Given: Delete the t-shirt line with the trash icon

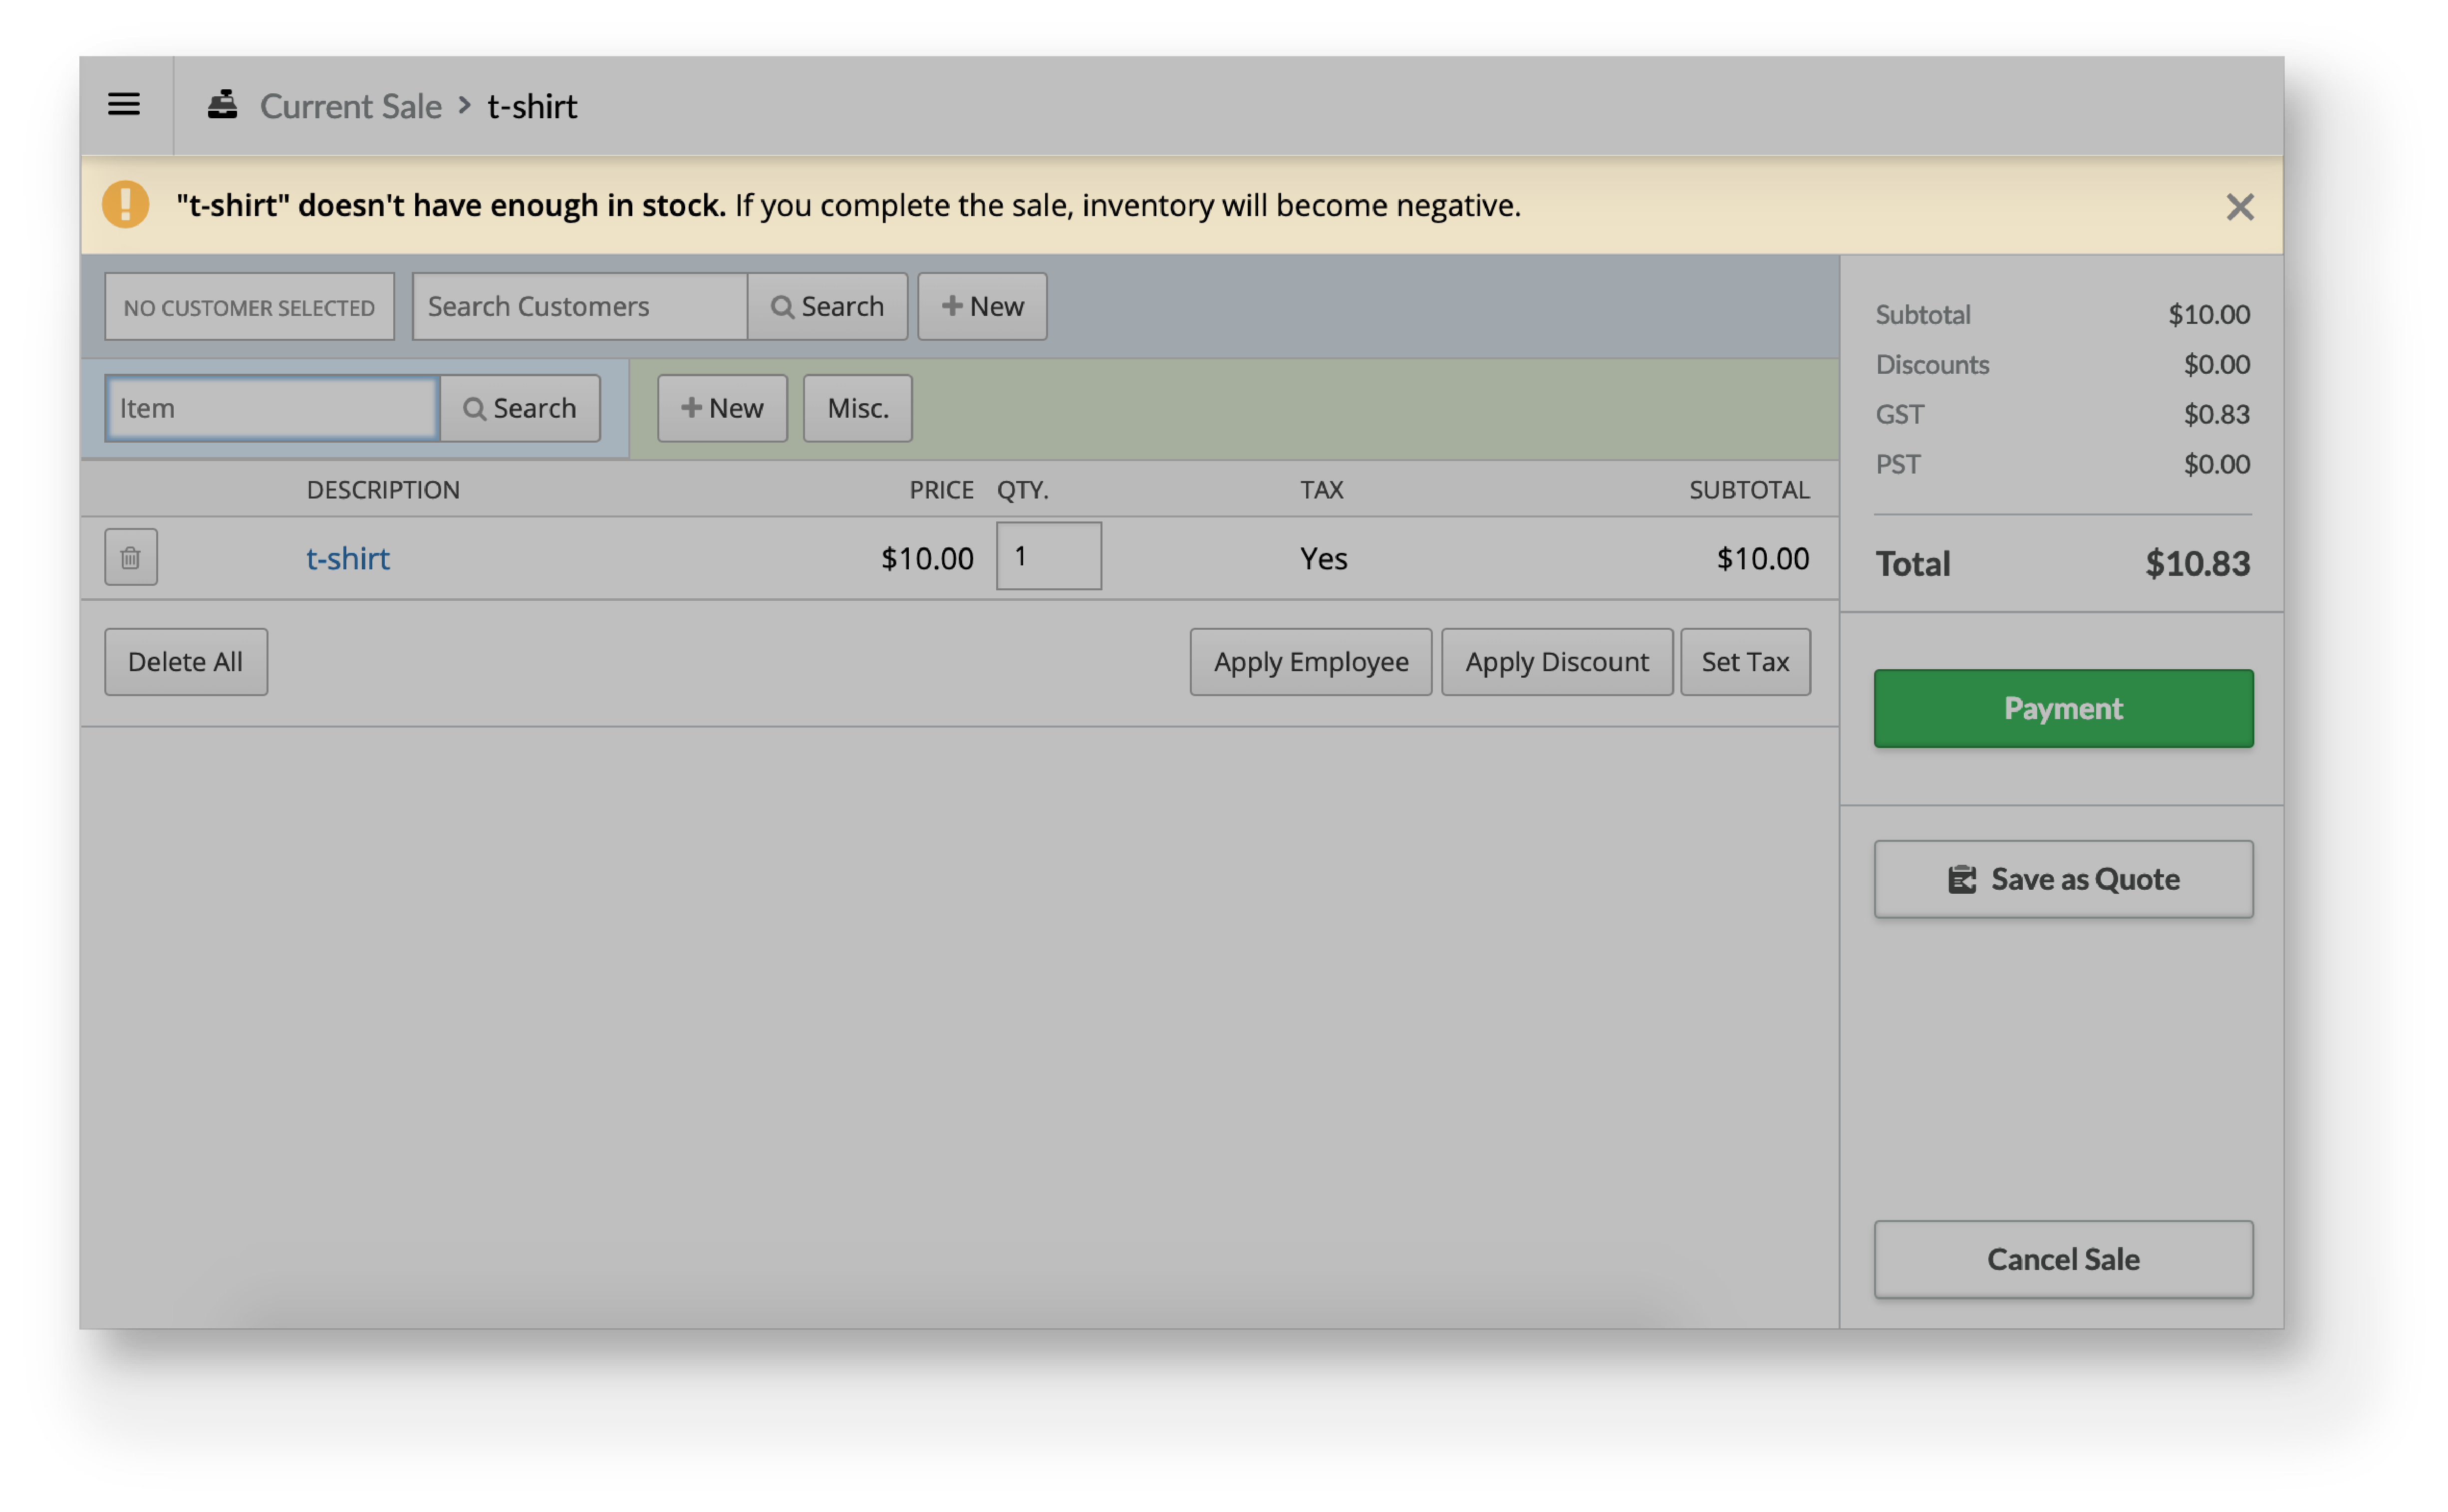Looking at the screenshot, I should click(131, 557).
